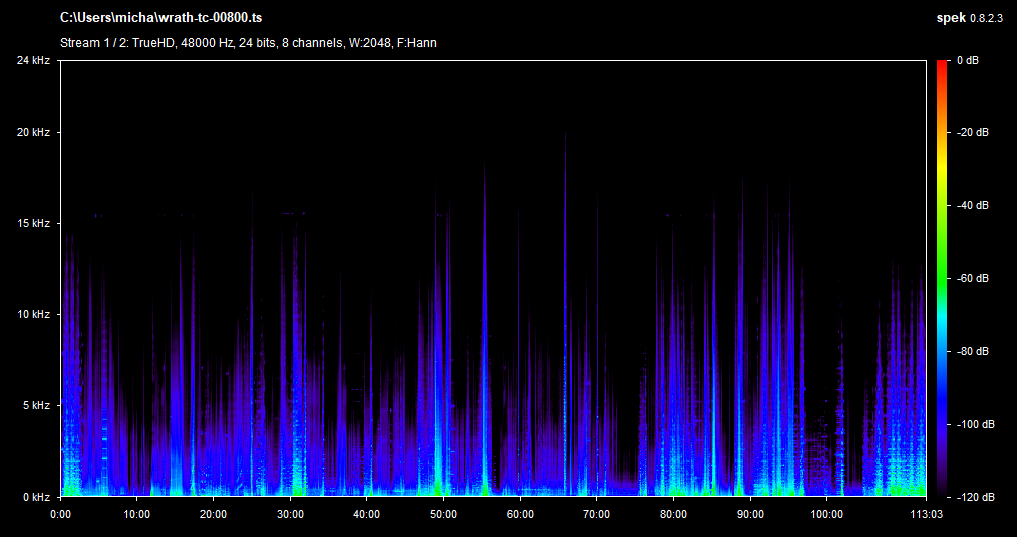This screenshot has width=1017, height=537.
Task: Pick the 10 kHz frequency axis label
Action: coord(33,314)
